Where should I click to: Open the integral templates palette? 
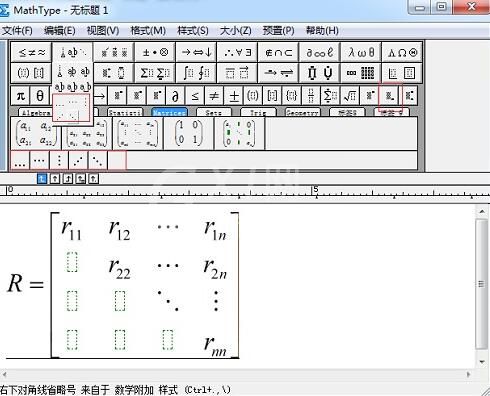[x=196, y=73]
